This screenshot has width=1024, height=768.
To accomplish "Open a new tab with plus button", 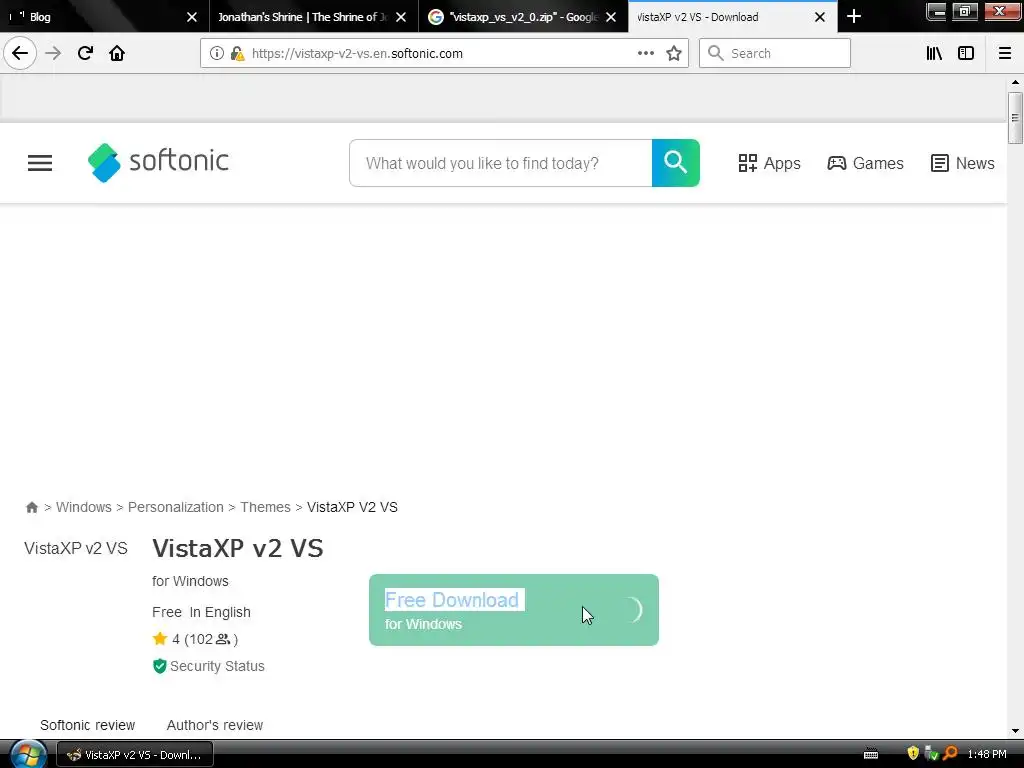I will click(x=854, y=16).
